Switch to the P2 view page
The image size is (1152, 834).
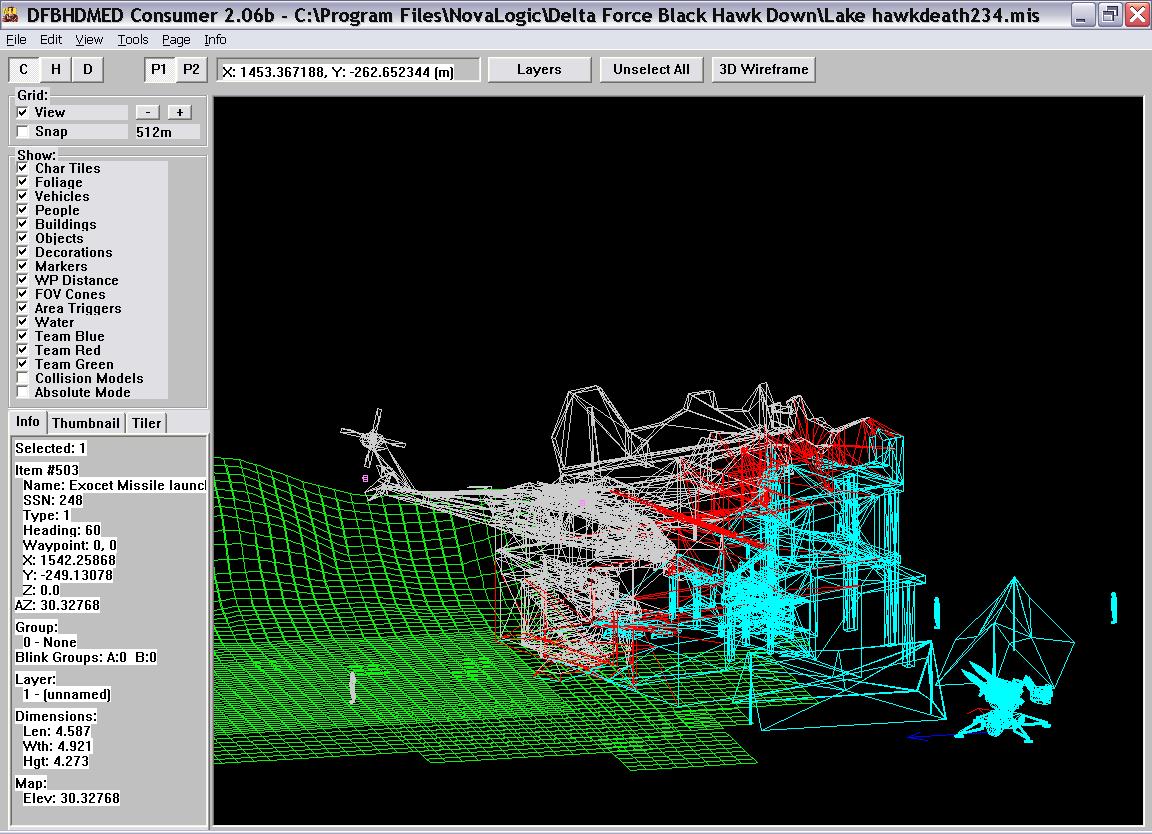coord(191,70)
